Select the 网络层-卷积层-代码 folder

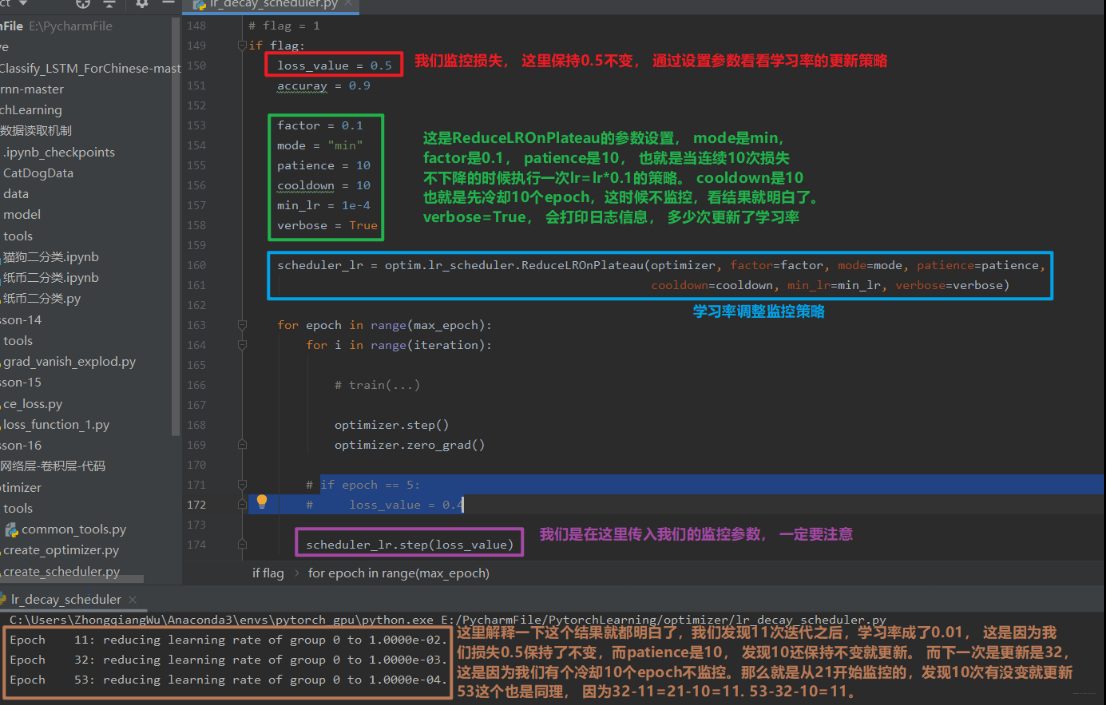53,466
